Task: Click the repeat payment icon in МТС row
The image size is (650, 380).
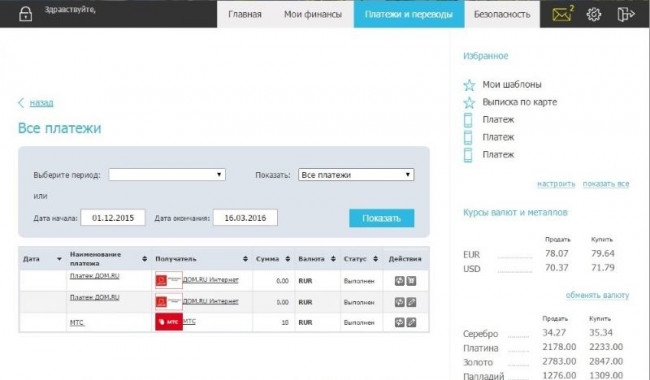Action: pyautogui.click(x=399, y=322)
